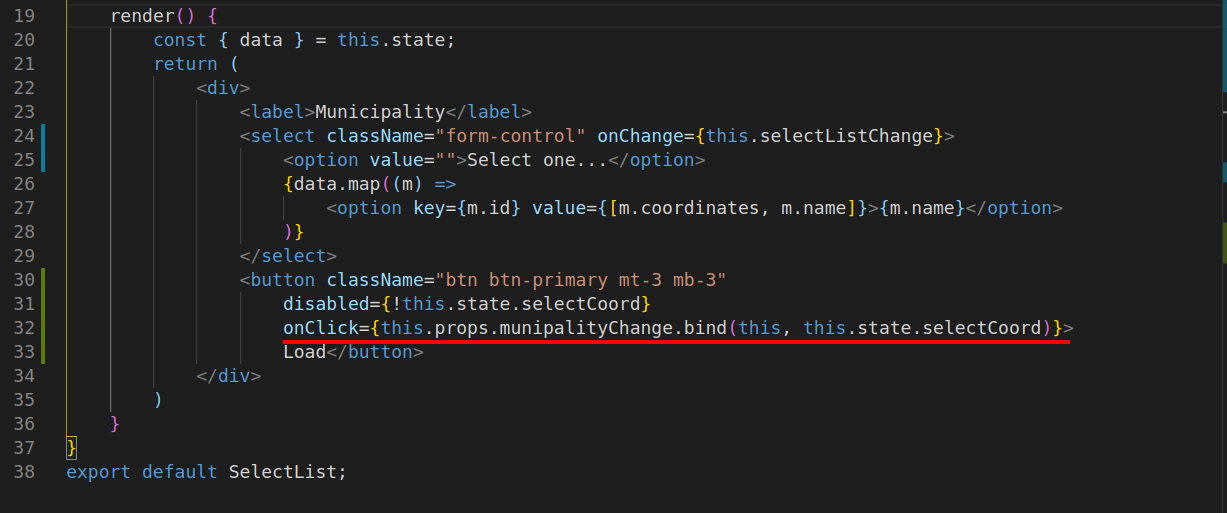Click the blue modified-line marker beside line 24
The height and width of the screenshot is (513, 1227).
tap(44, 136)
